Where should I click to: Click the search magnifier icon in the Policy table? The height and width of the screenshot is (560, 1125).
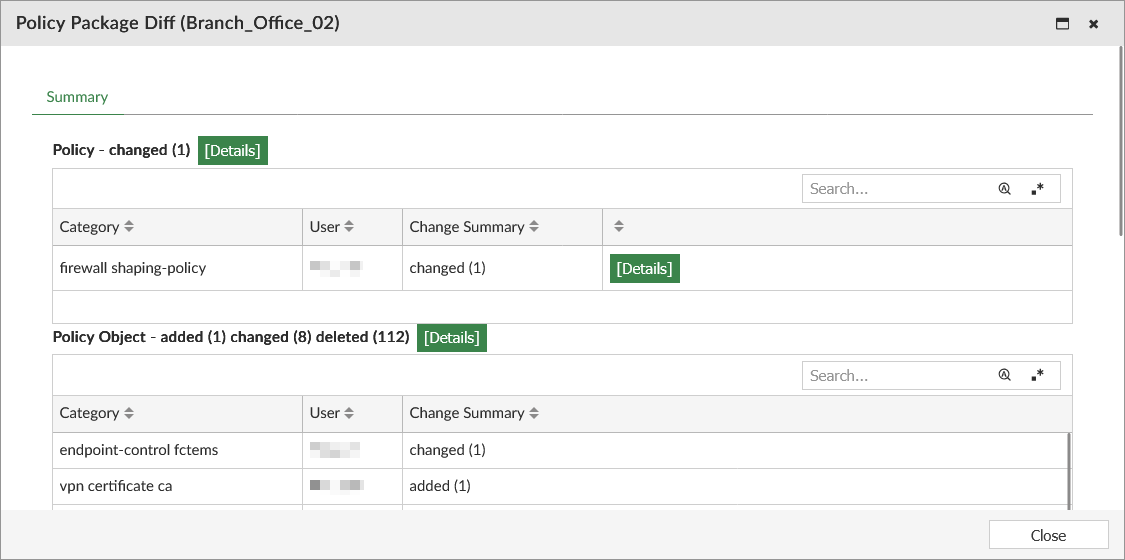click(x=1004, y=189)
